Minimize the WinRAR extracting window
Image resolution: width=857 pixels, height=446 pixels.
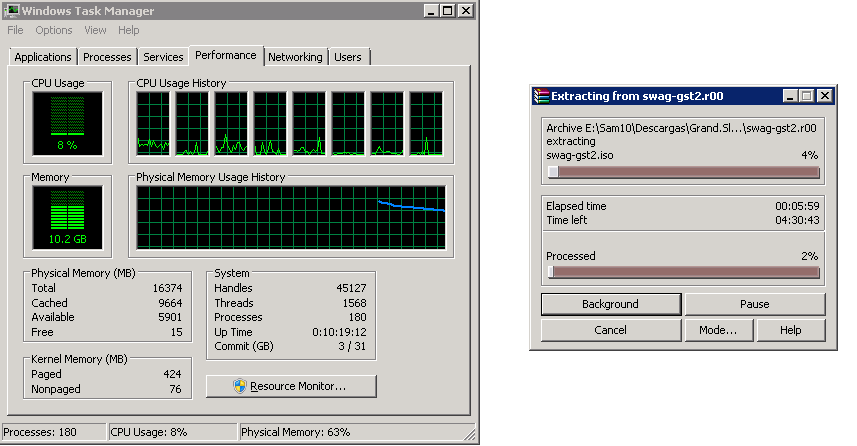coord(790,96)
